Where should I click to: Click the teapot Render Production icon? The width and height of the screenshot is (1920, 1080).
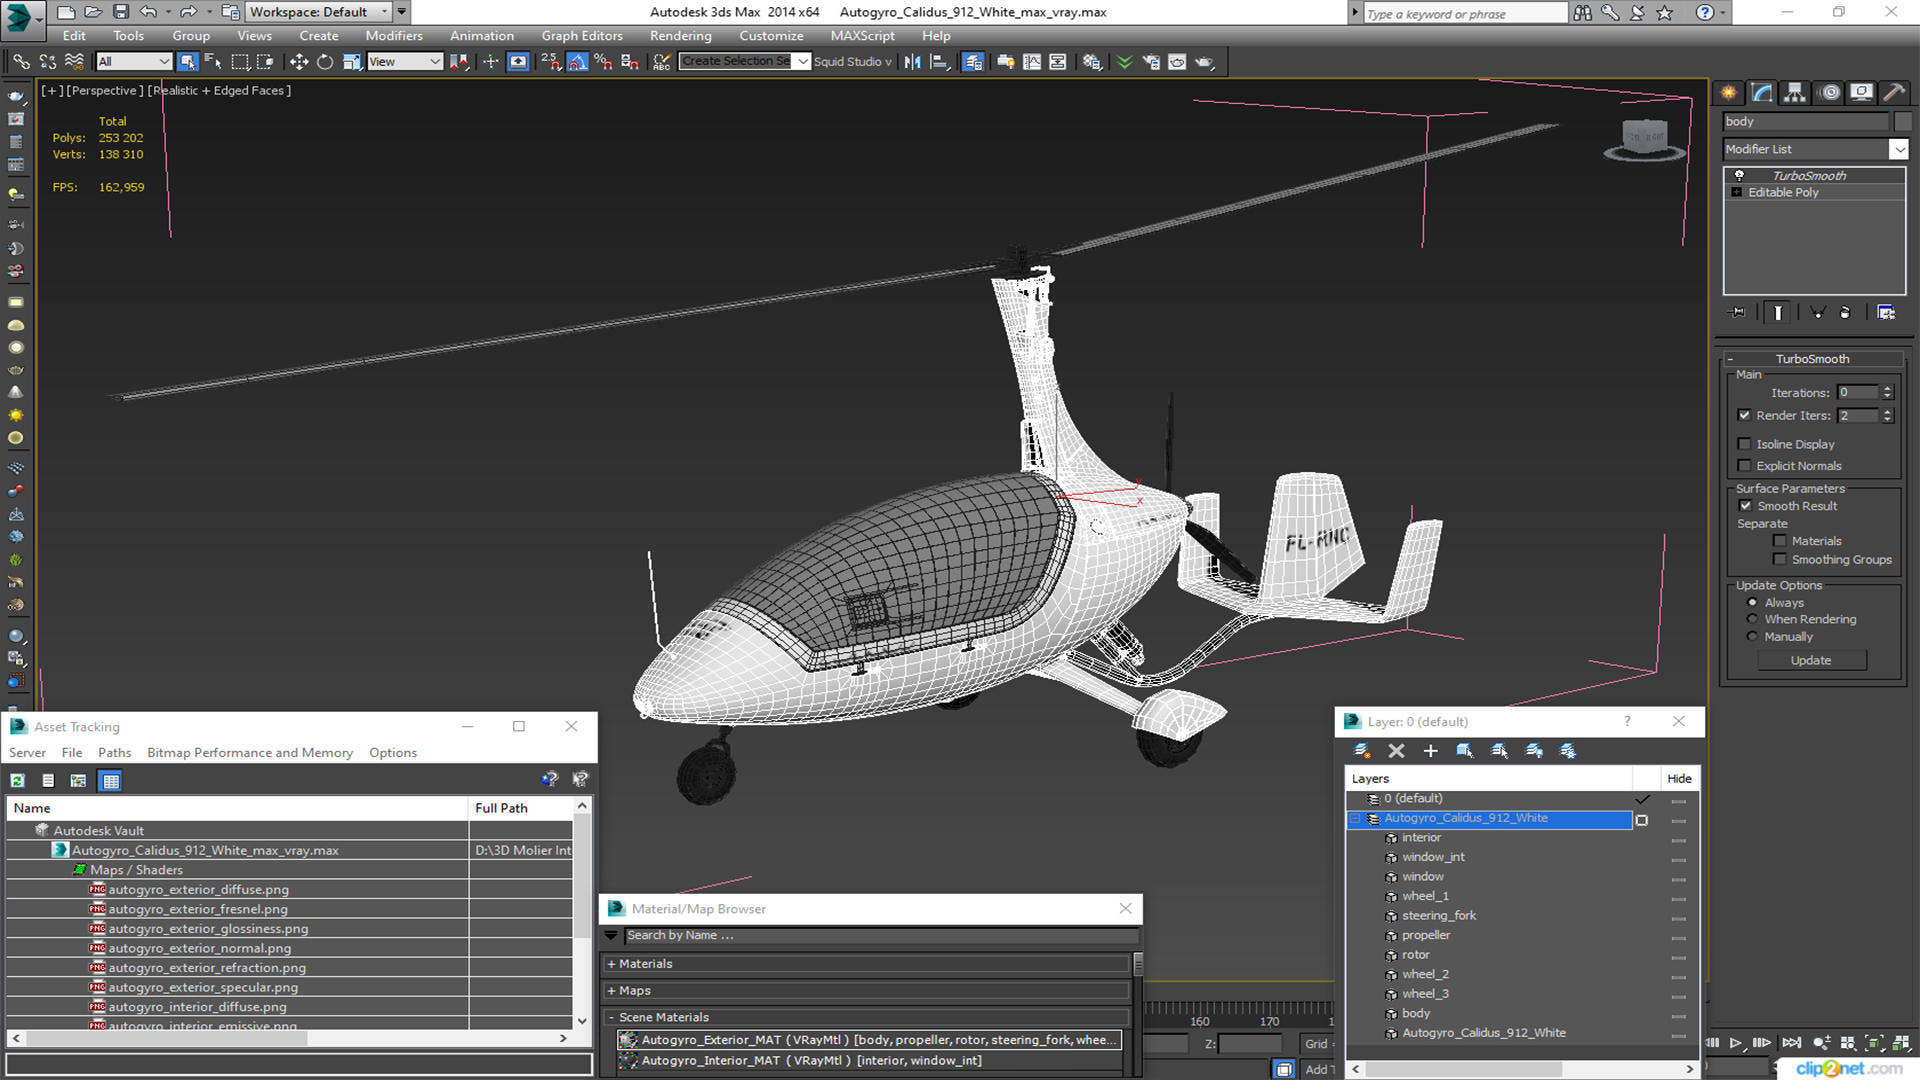1204,62
